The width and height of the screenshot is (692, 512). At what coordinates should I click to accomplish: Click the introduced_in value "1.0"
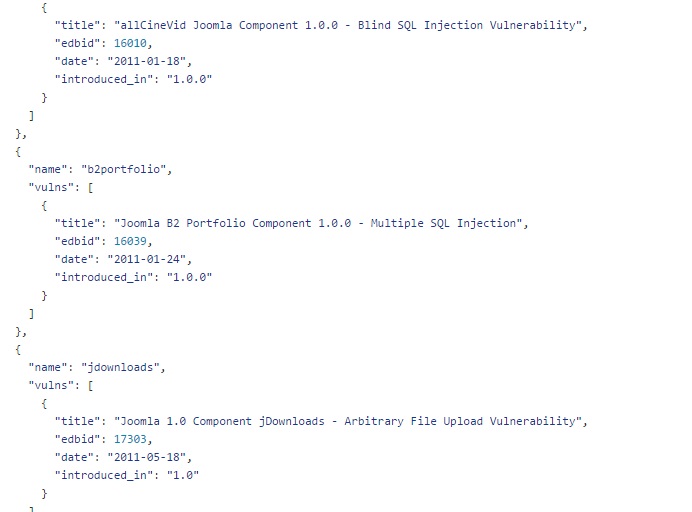point(182,475)
